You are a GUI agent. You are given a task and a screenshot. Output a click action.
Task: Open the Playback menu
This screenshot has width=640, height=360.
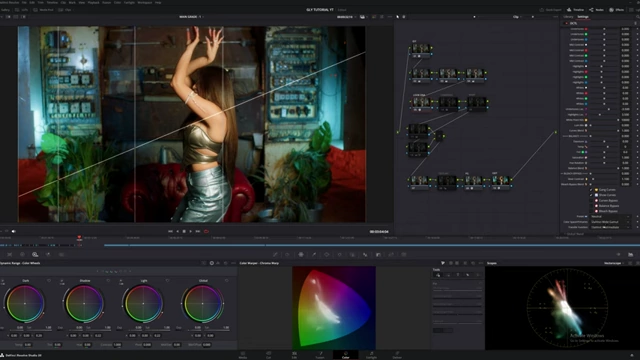coord(93,2)
